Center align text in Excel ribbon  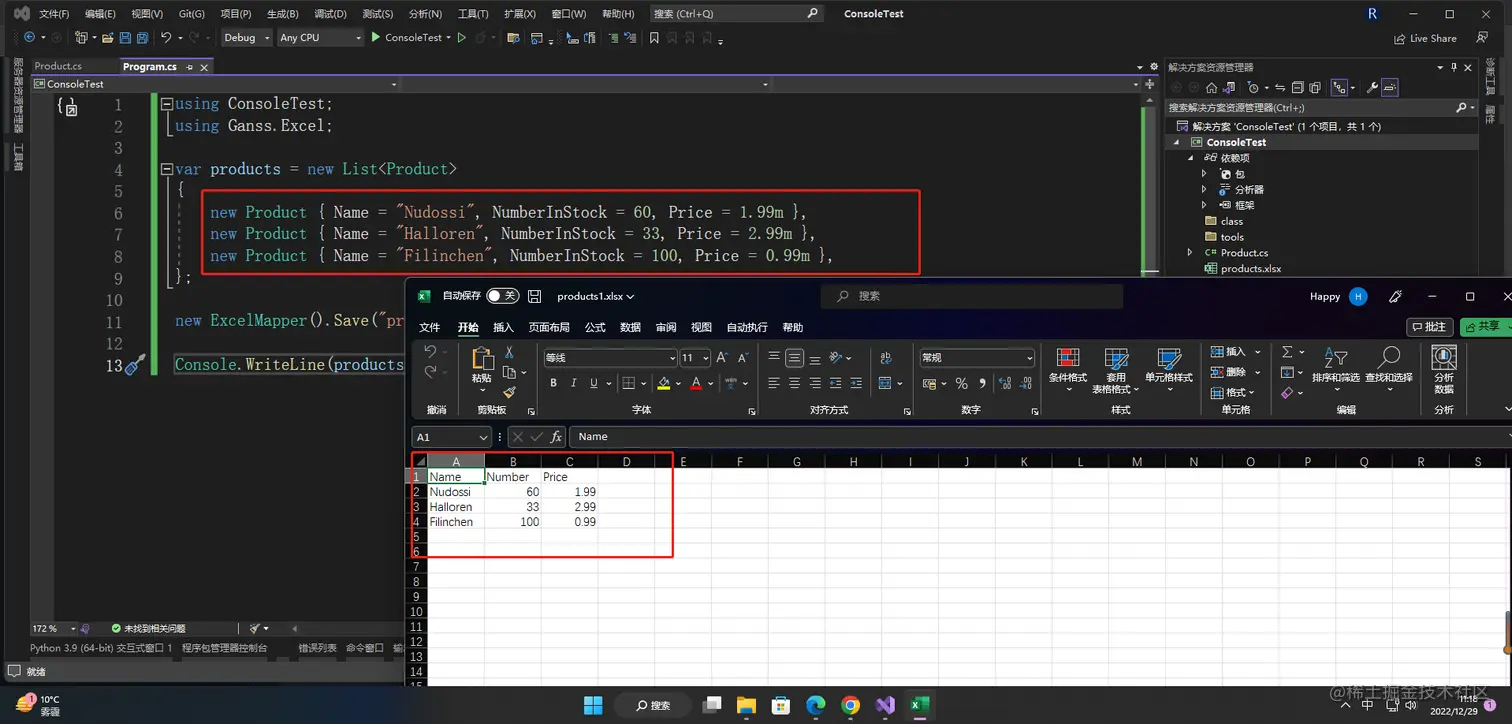794,383
